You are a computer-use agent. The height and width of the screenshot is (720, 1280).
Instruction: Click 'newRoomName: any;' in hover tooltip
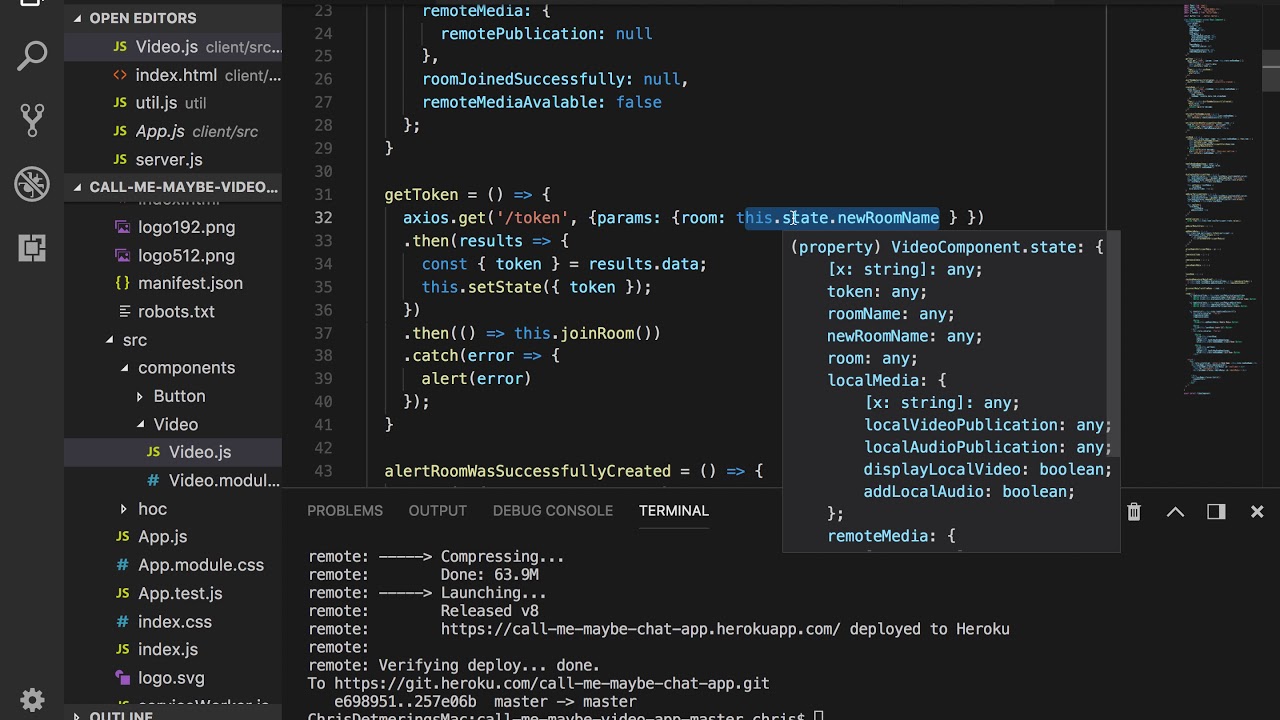click(905, 336)
